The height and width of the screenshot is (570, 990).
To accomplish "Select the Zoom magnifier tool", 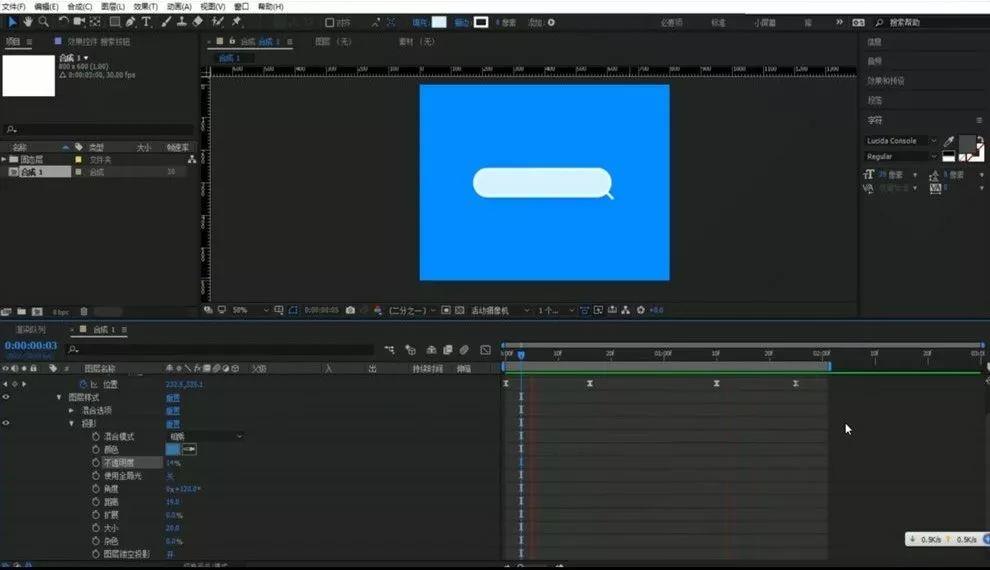I will tap(44, 22).
